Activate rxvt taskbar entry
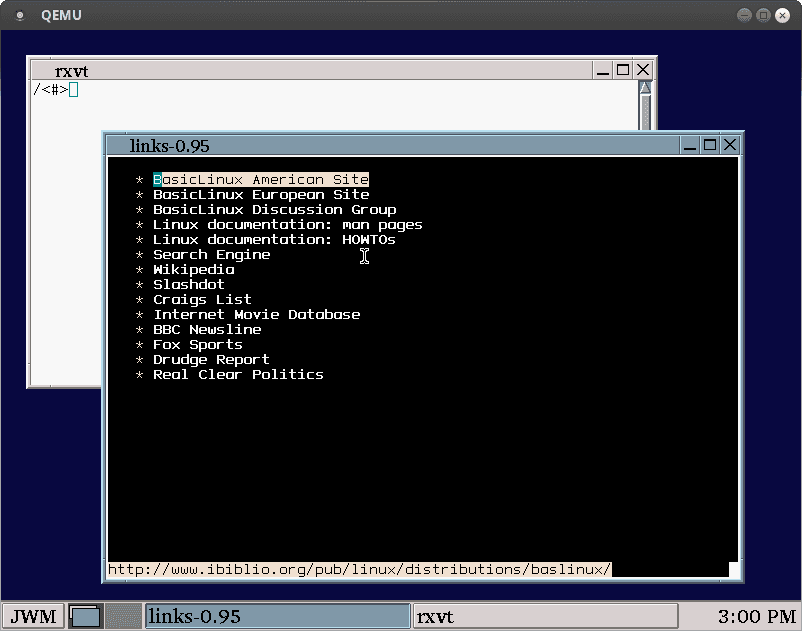This screenshot has height=631, width=802. click(545, 616)
